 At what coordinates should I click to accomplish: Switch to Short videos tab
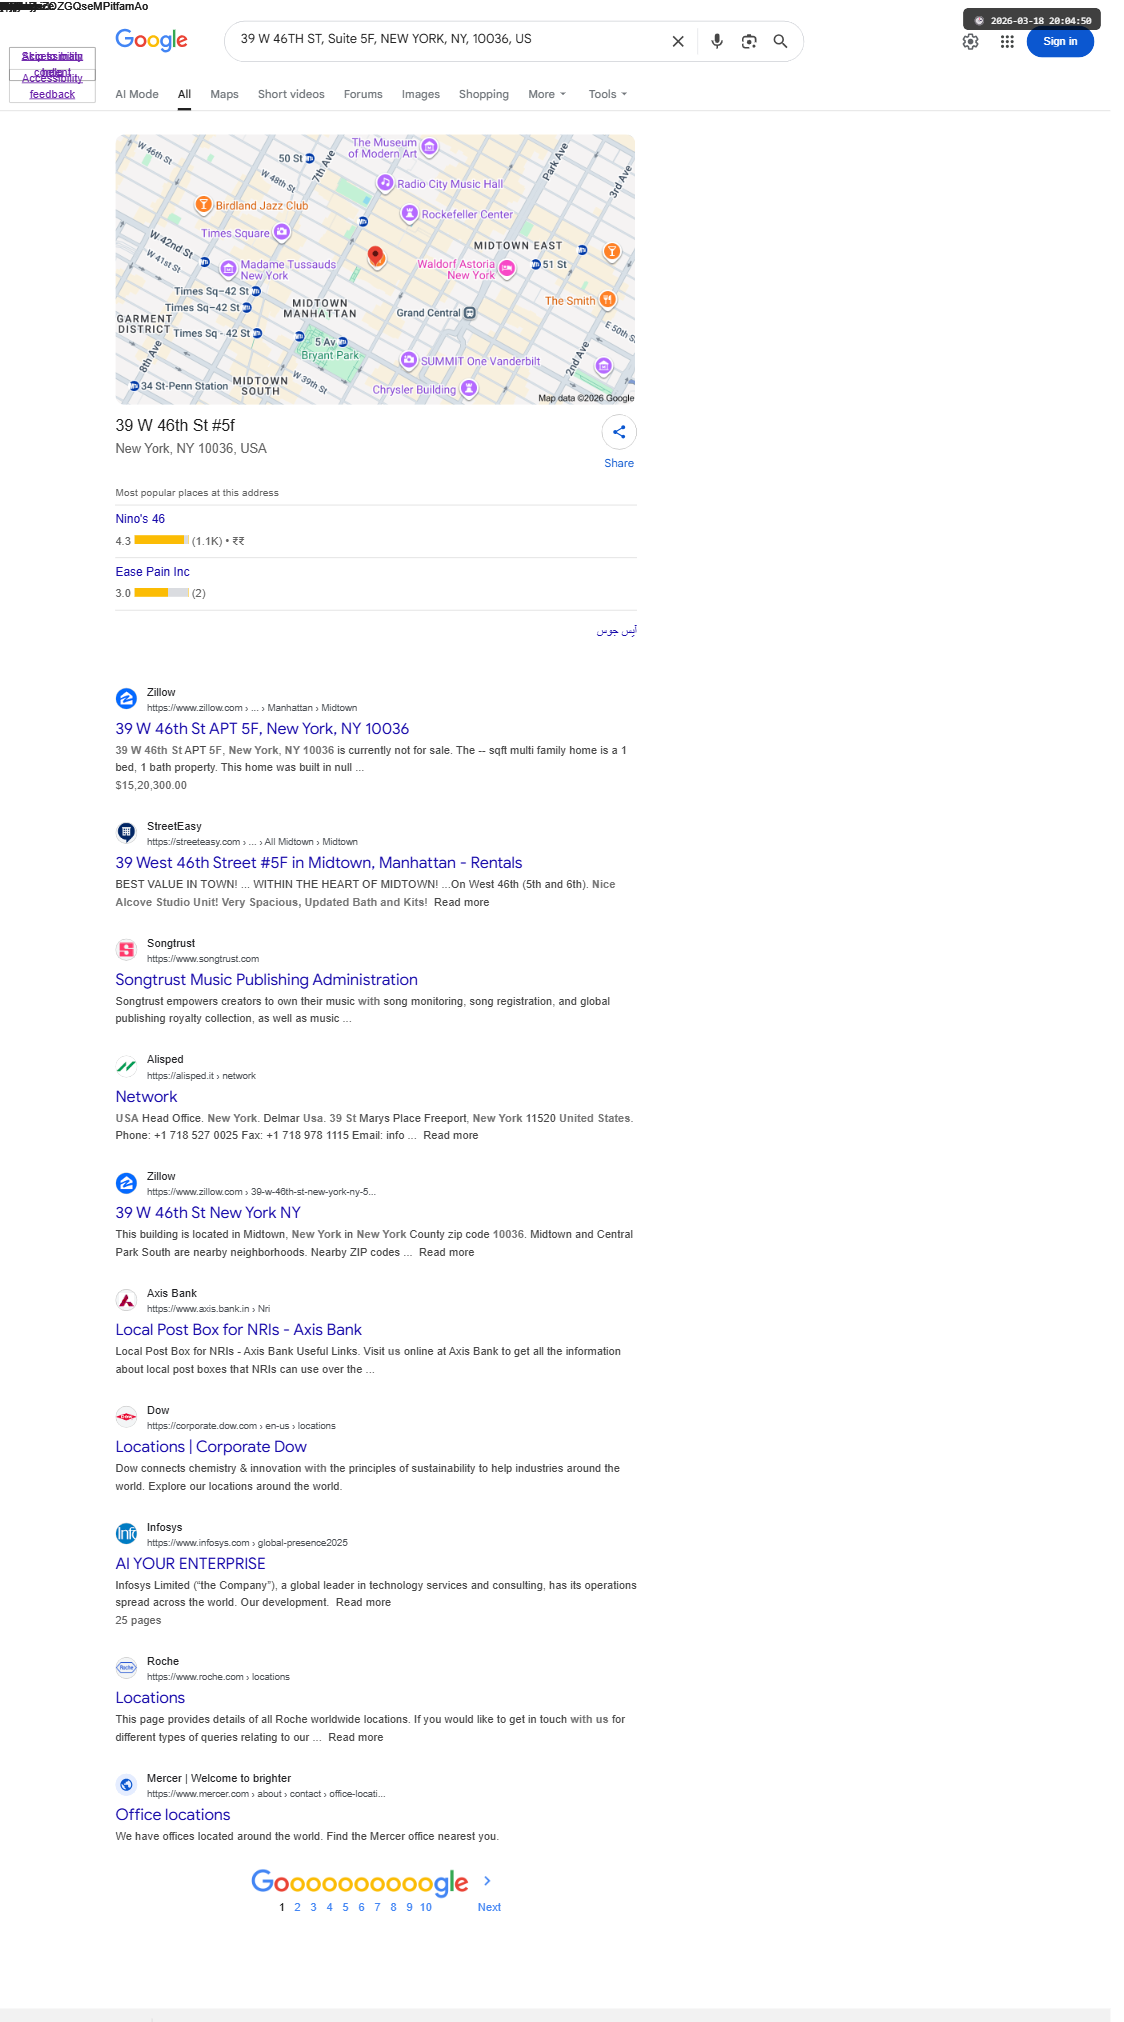tap(291, 94)
